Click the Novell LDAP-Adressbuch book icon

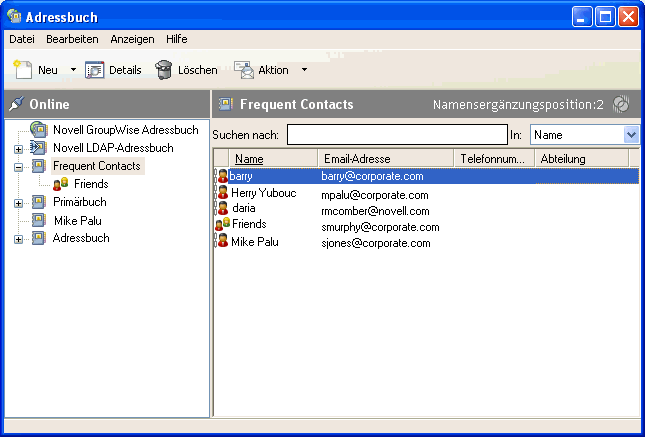pos(38,147)
